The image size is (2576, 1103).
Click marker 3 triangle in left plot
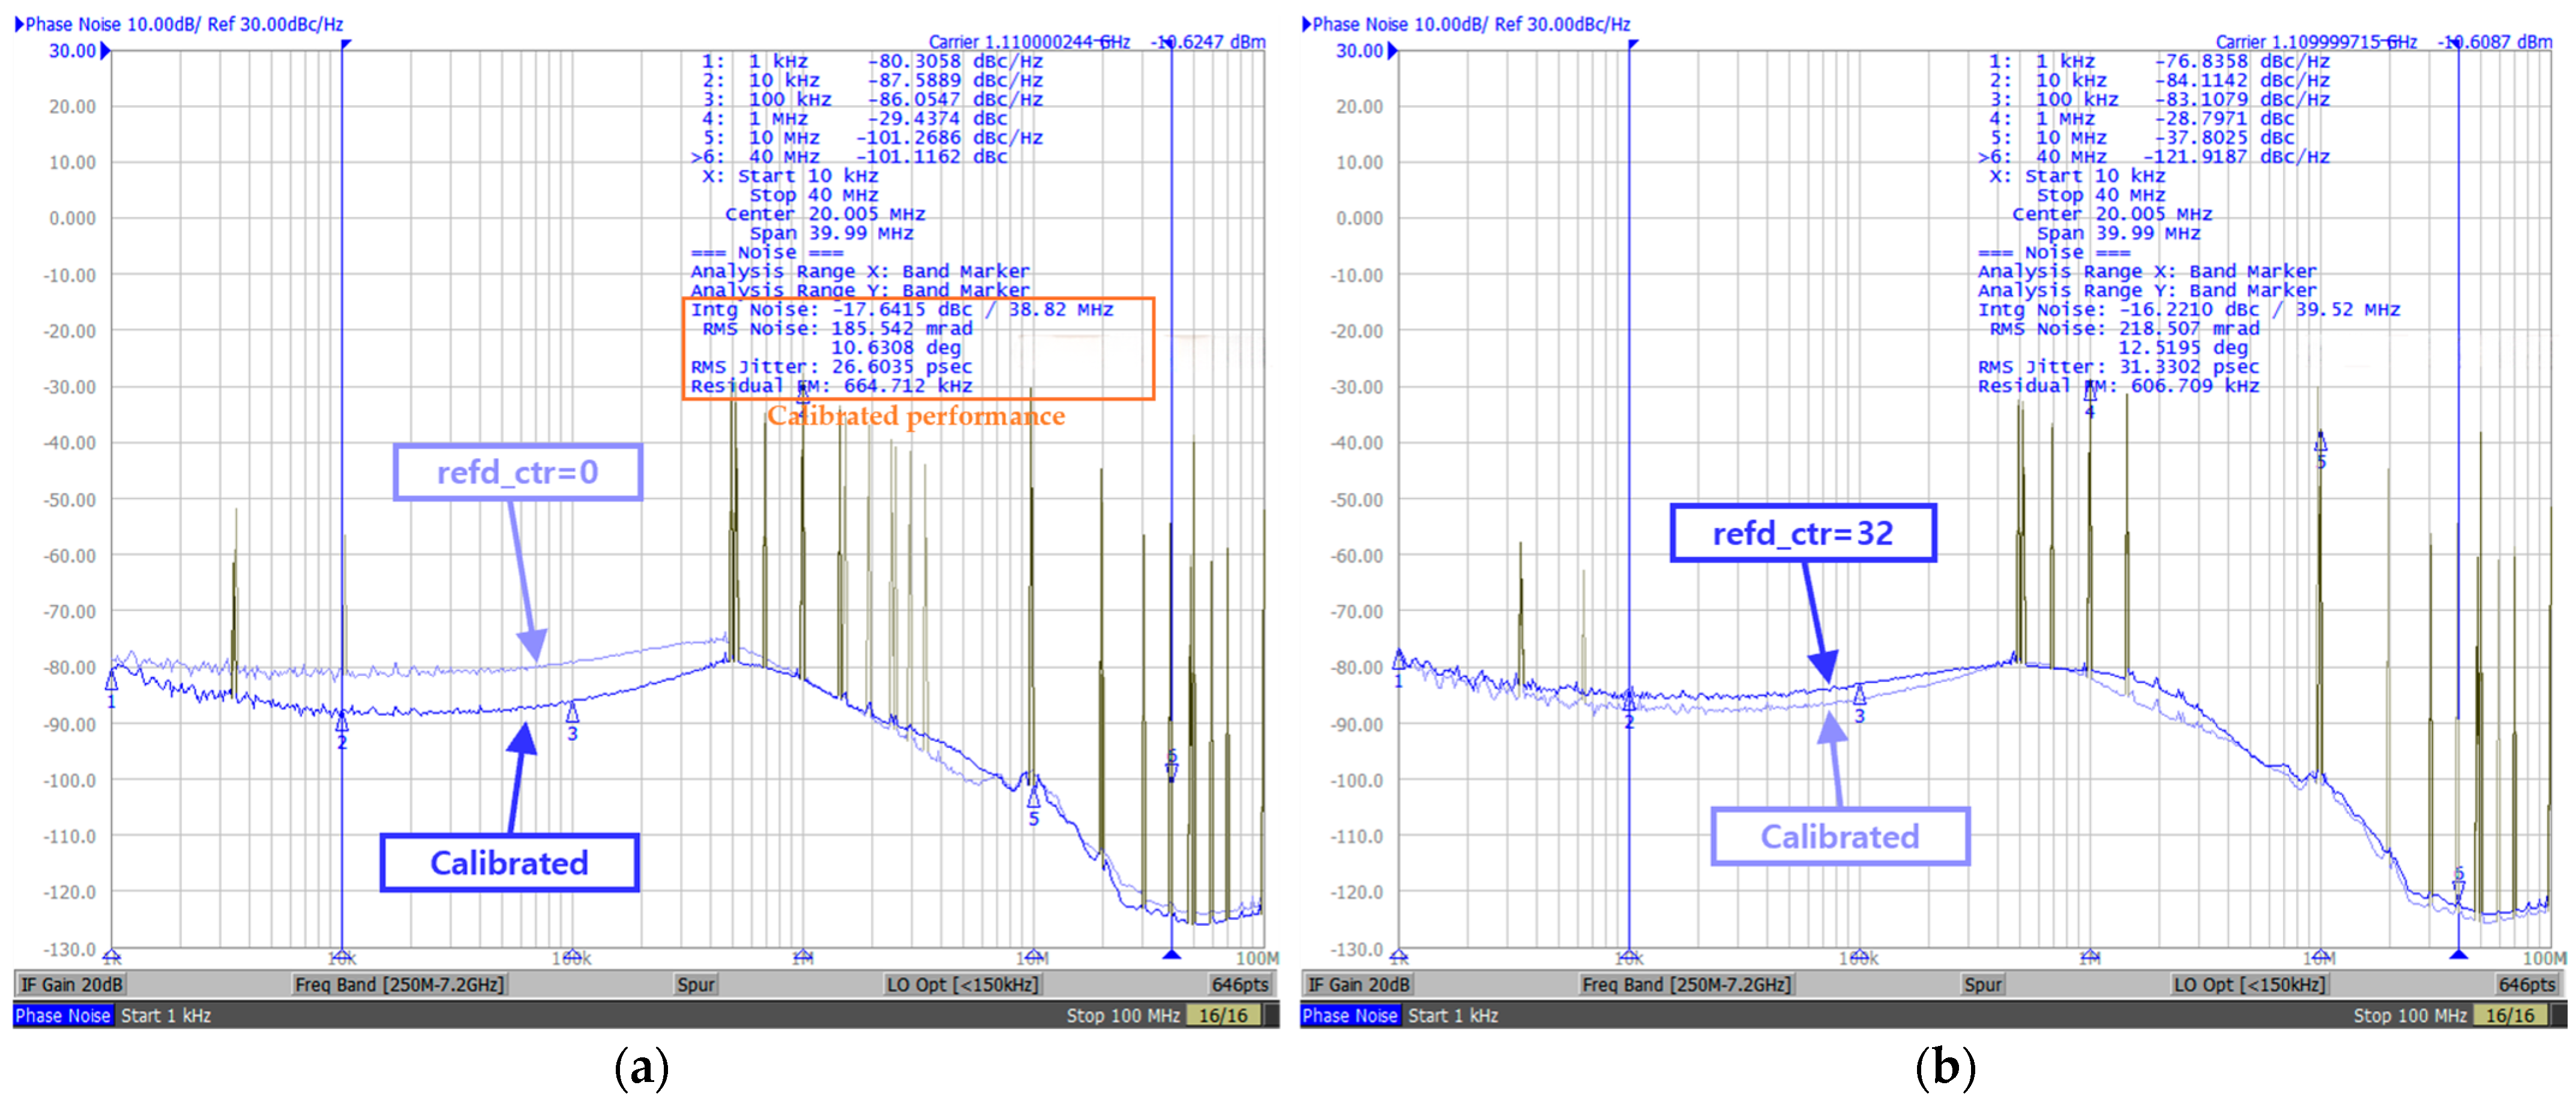coord(572,712)
